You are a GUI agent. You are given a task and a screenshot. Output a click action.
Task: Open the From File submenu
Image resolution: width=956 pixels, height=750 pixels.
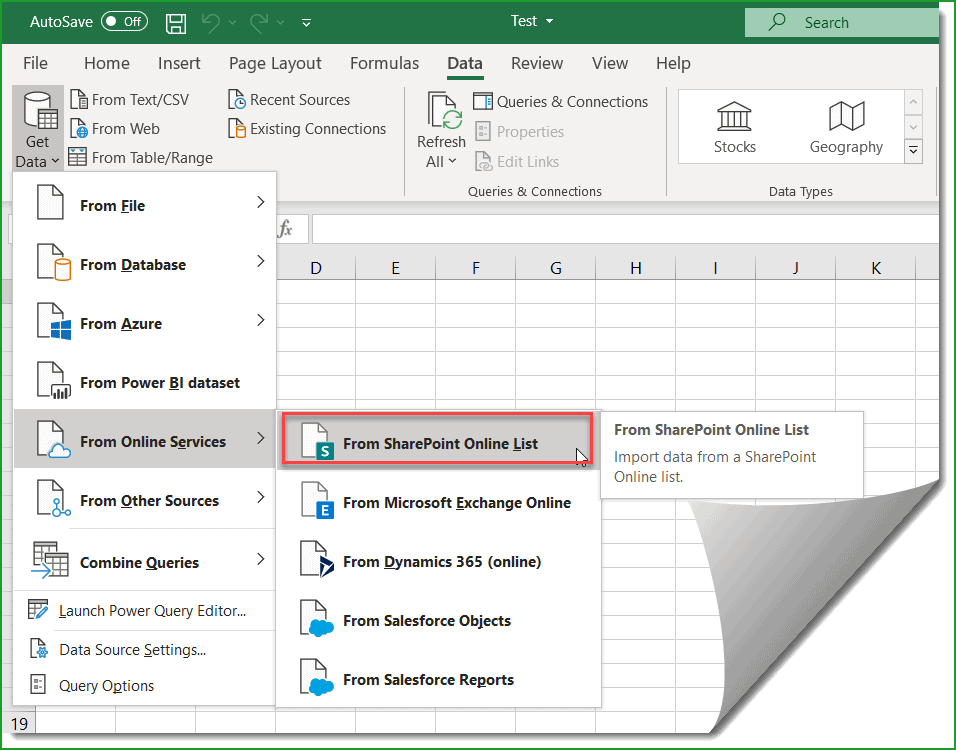pos(144,205)
